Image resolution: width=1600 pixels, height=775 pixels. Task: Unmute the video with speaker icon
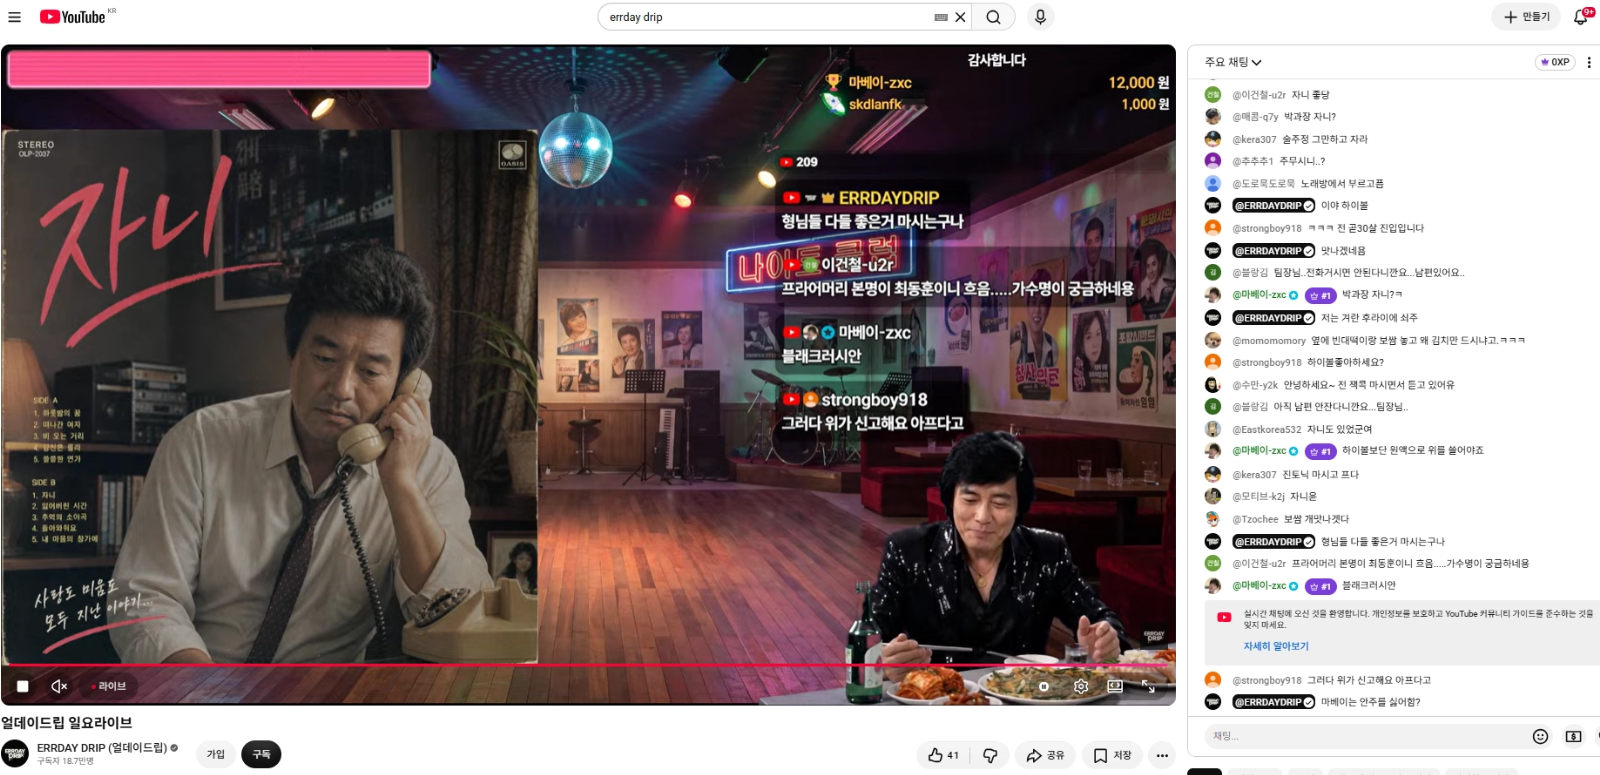tap(59, 686)
